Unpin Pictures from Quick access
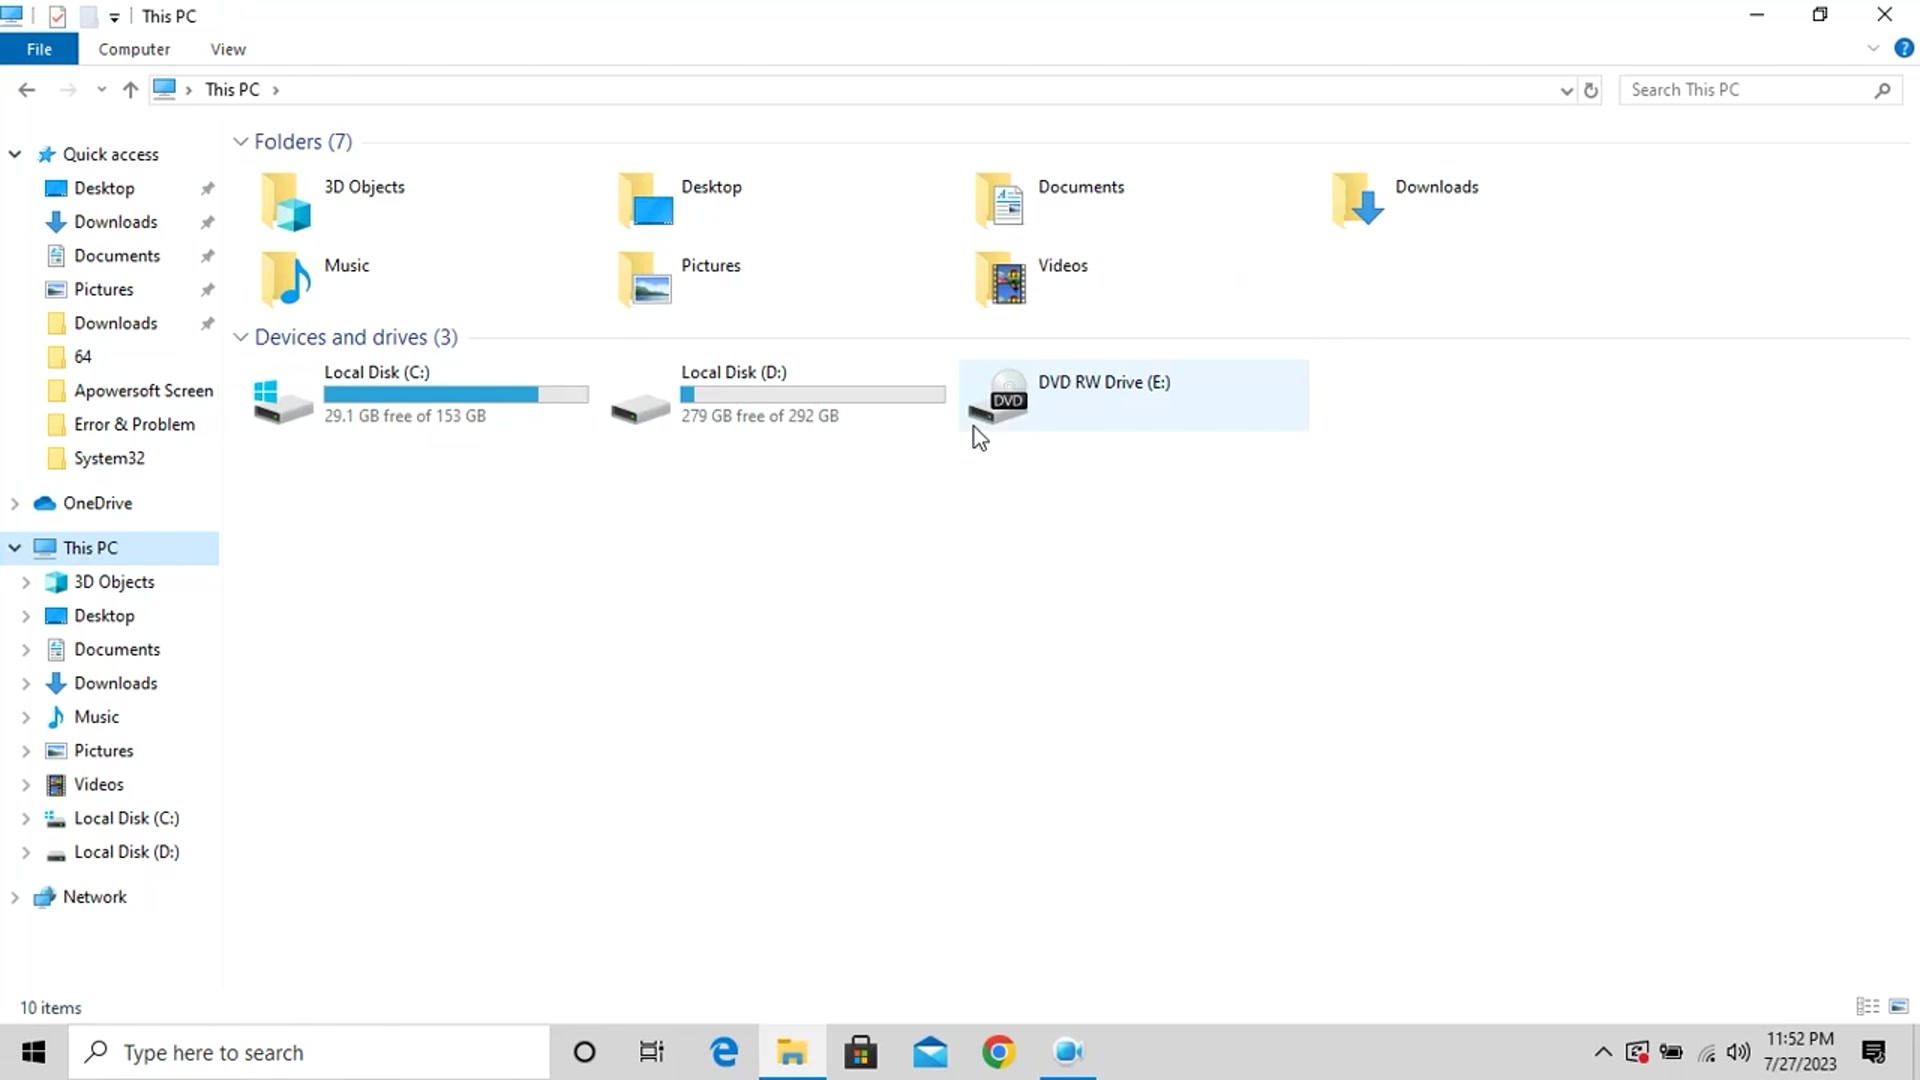This screenshot has width=1920, height=1080. pyautogui.click(x=207, y=290)
